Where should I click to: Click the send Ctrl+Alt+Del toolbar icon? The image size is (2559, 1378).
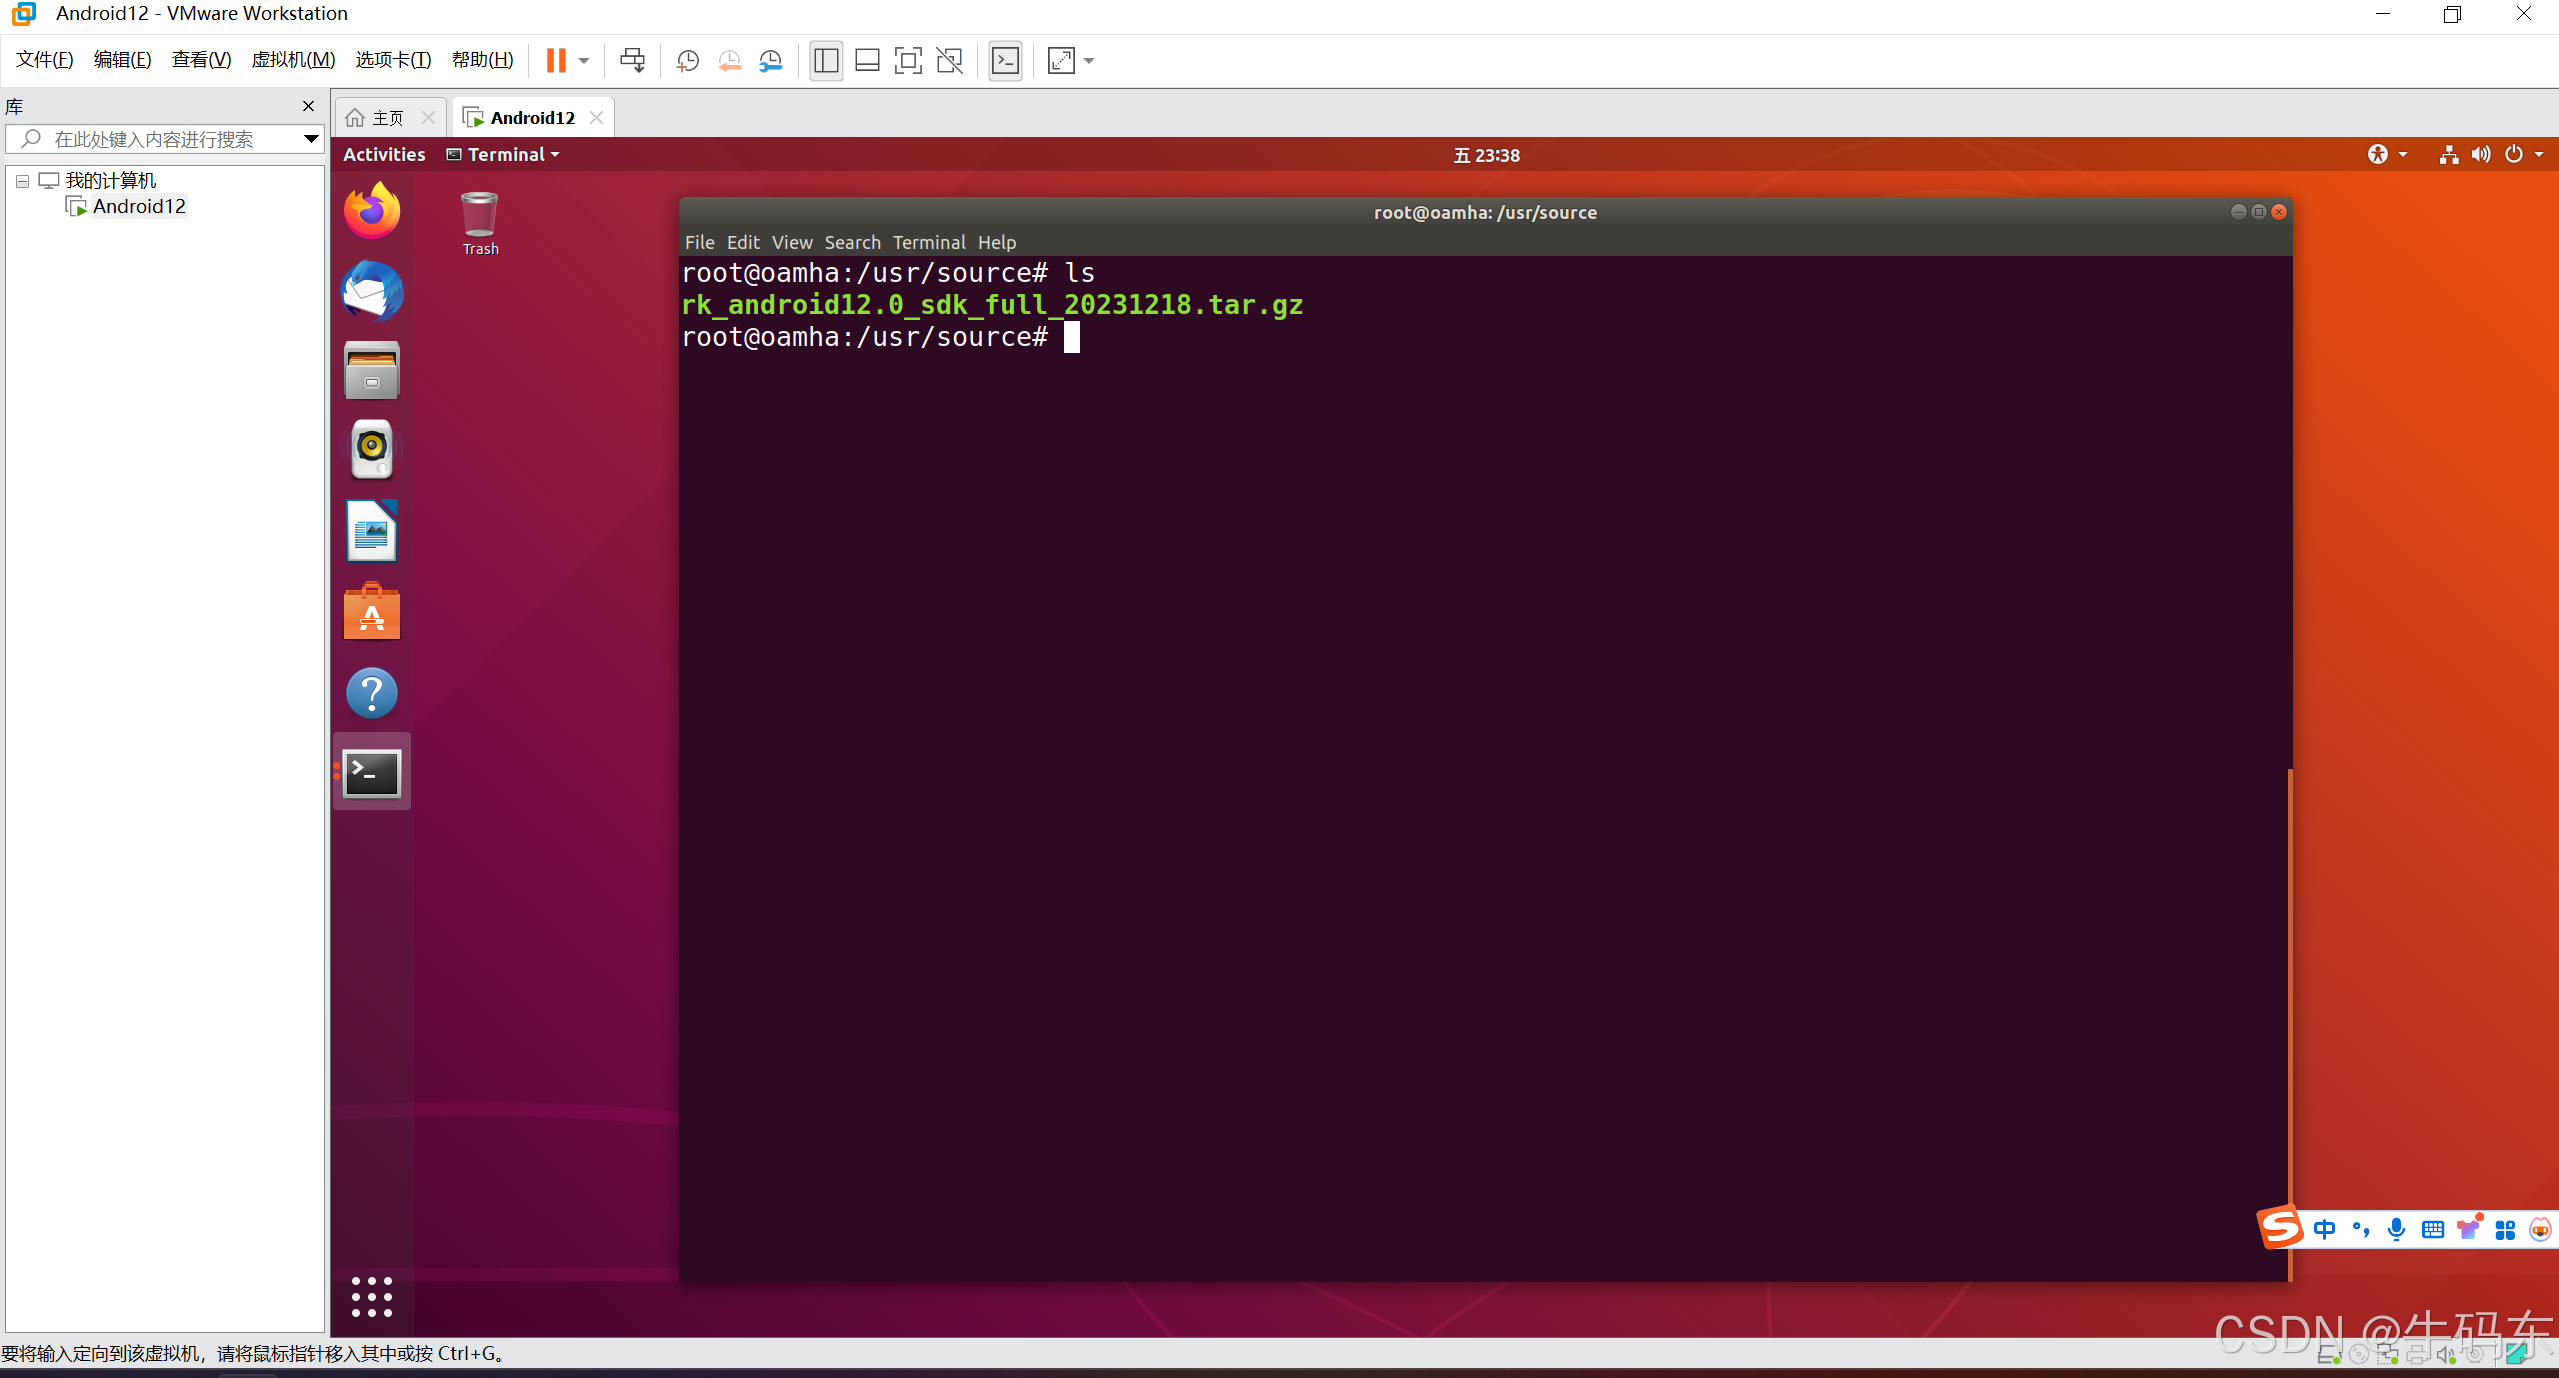point(632,61)
